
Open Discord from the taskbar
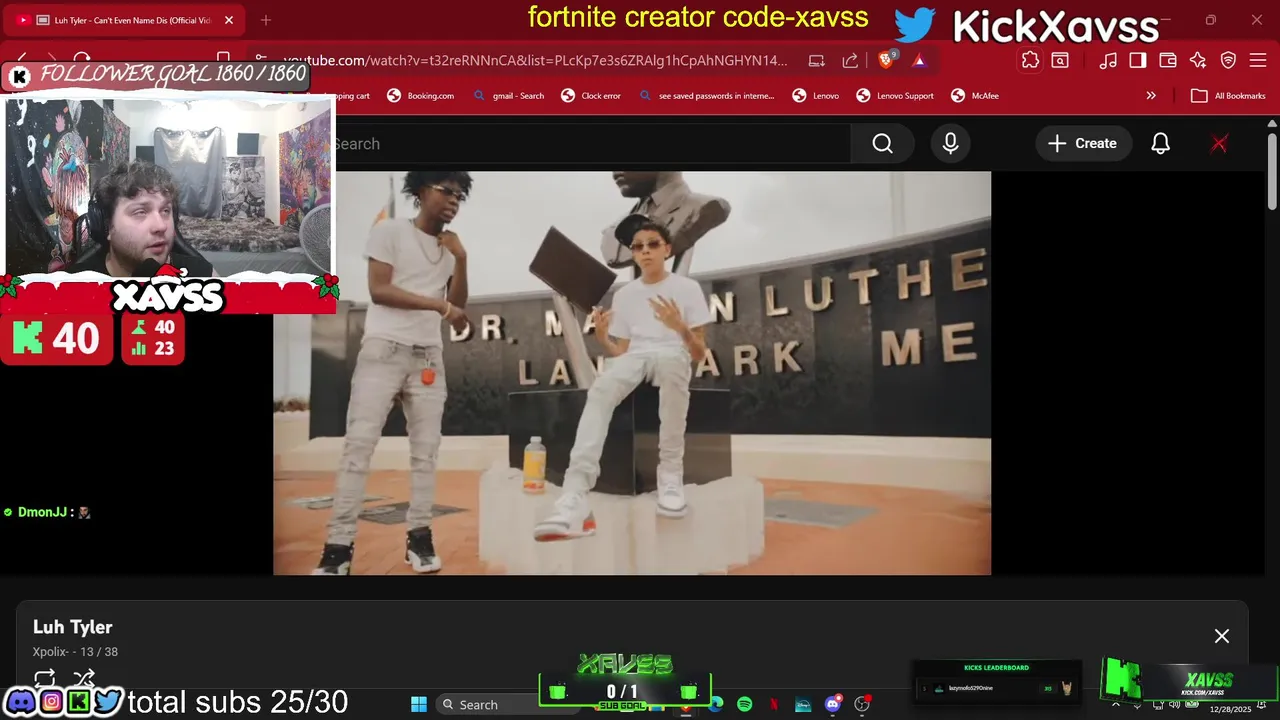pyautogui.click(x=832, y=705)
